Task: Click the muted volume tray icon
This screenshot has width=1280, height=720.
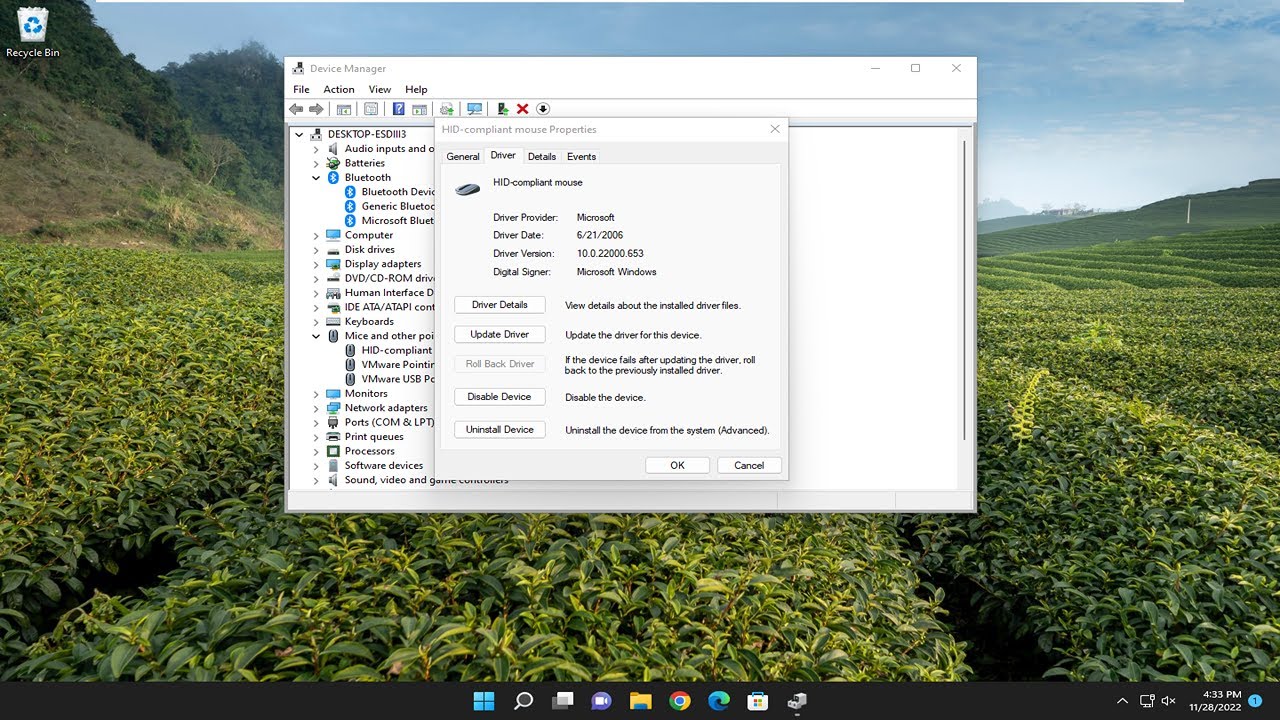Action: tap(1168, 701)
